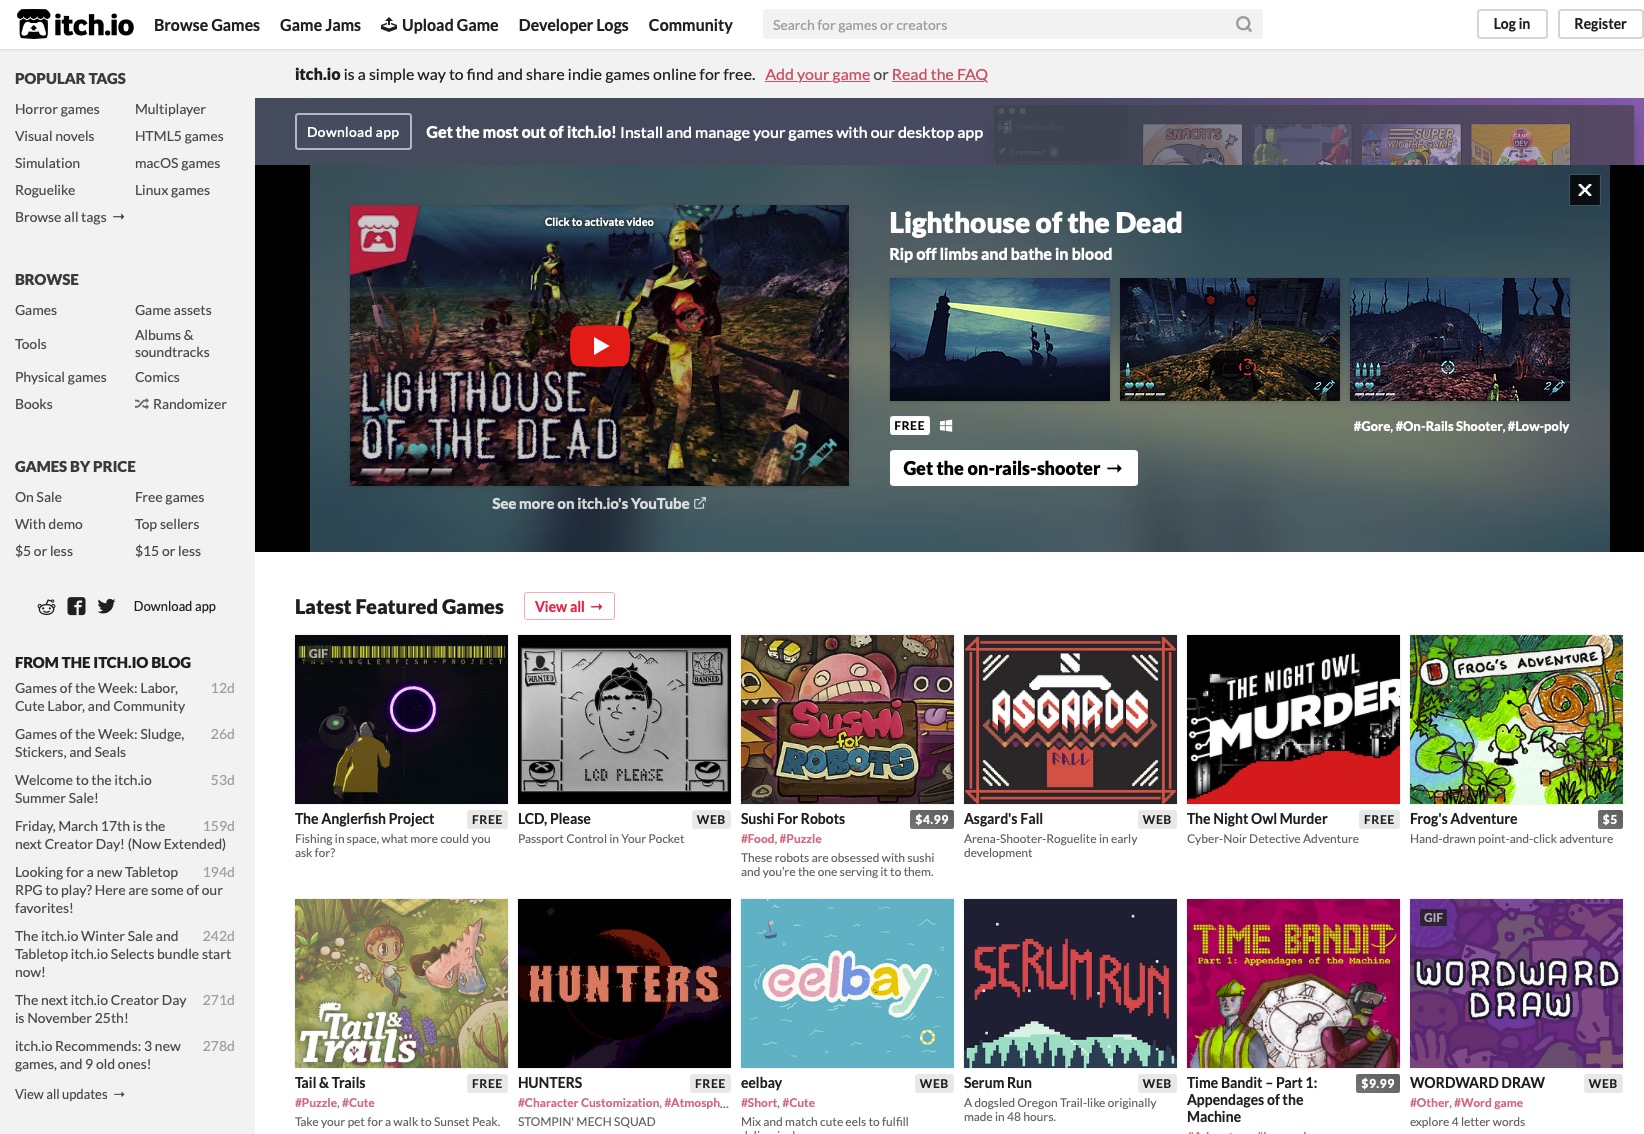Open itch.io on Reddit via the Reddit icon

45,606
